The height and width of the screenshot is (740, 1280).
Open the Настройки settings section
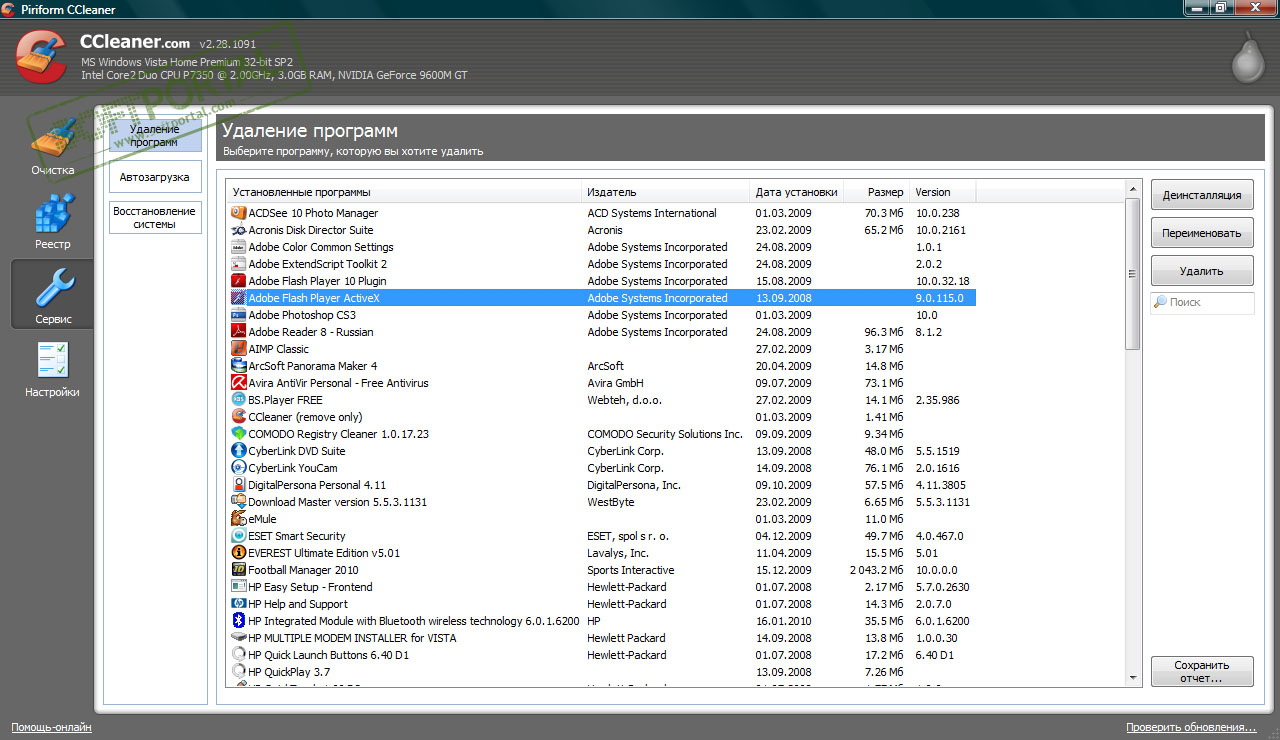click(52, 370)
